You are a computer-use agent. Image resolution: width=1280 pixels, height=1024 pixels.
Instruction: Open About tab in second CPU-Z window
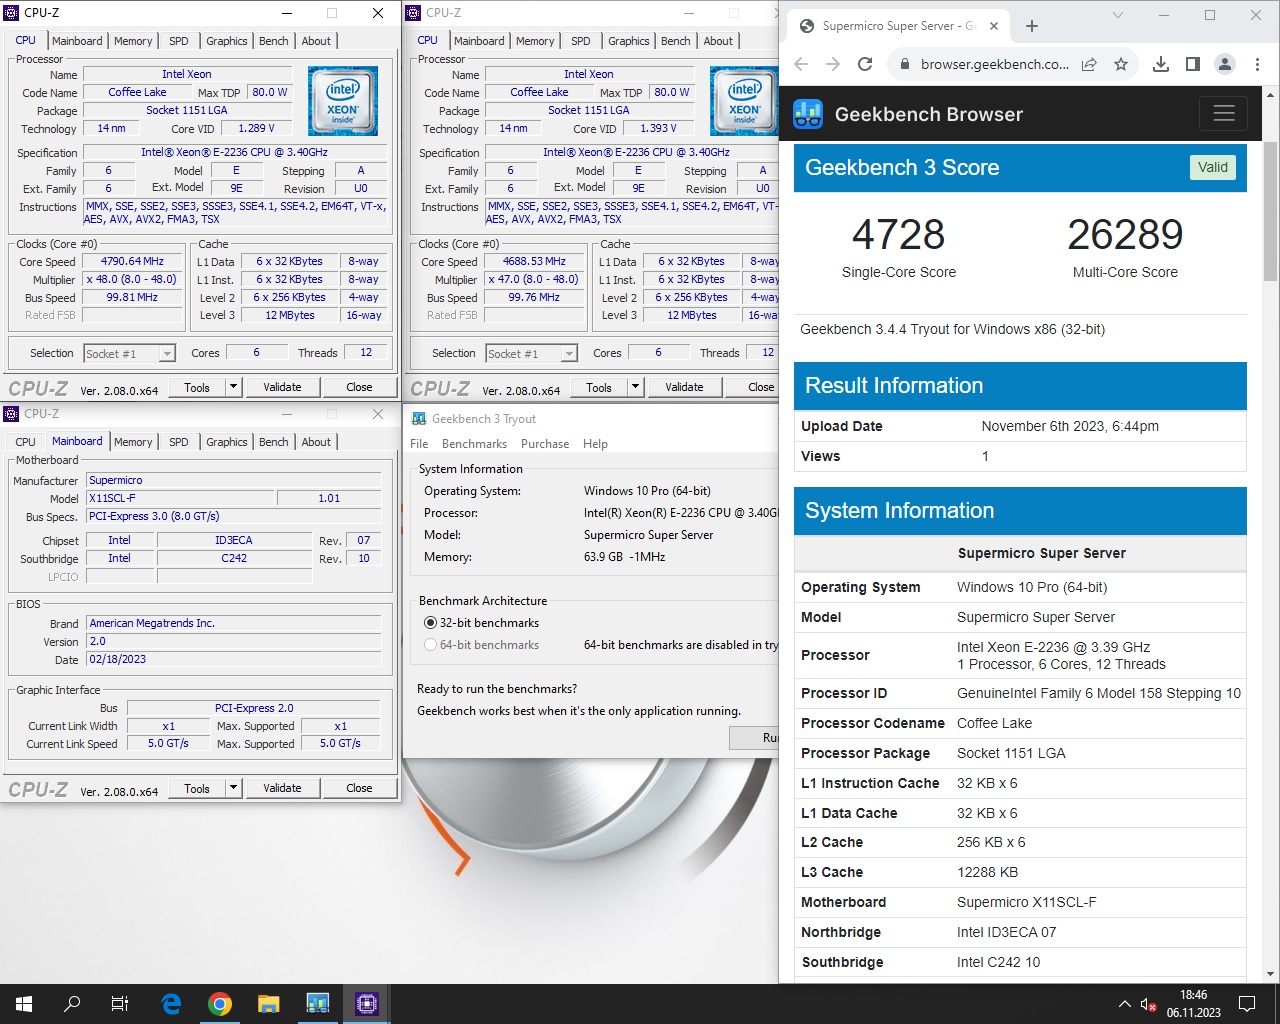point(718,41)
